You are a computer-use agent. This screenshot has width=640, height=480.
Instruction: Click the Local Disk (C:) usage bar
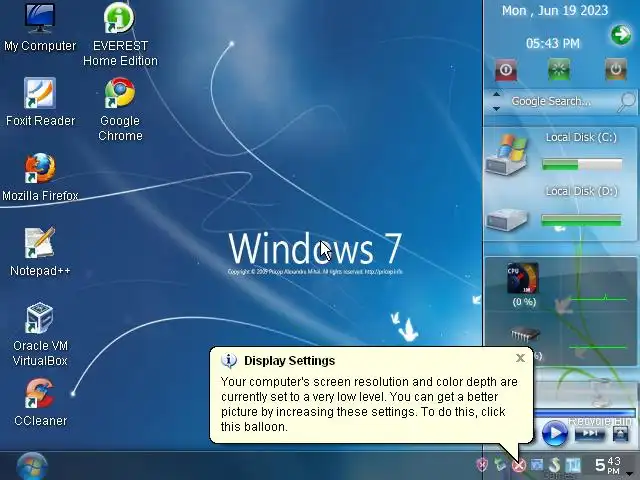tap(582, 164)
